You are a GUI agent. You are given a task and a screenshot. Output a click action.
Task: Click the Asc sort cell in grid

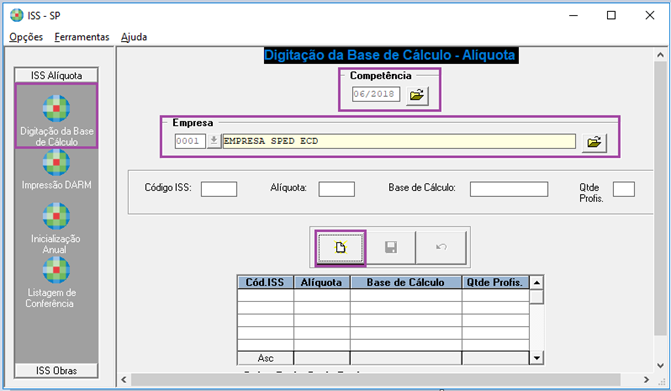265,358
